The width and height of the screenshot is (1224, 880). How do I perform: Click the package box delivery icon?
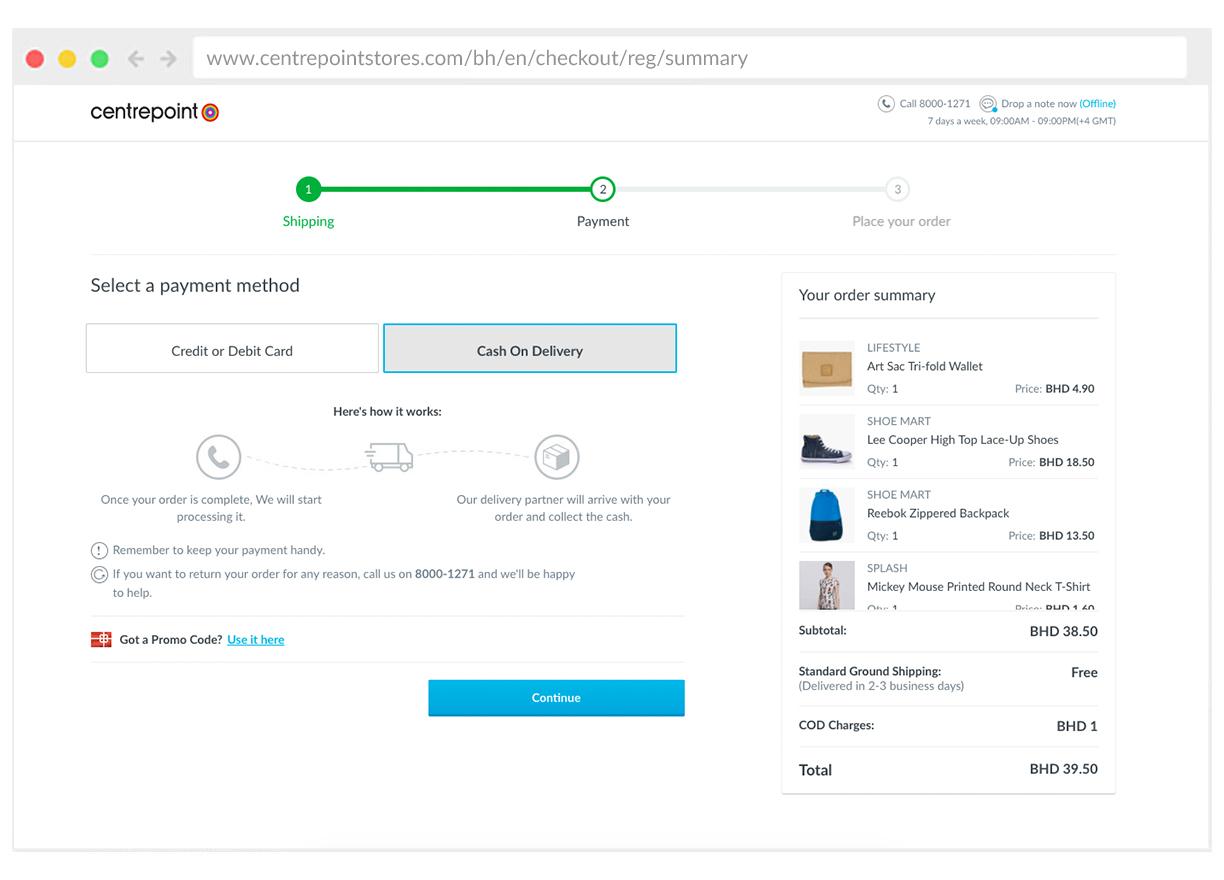pyautogui.click(x=557, y=457)
